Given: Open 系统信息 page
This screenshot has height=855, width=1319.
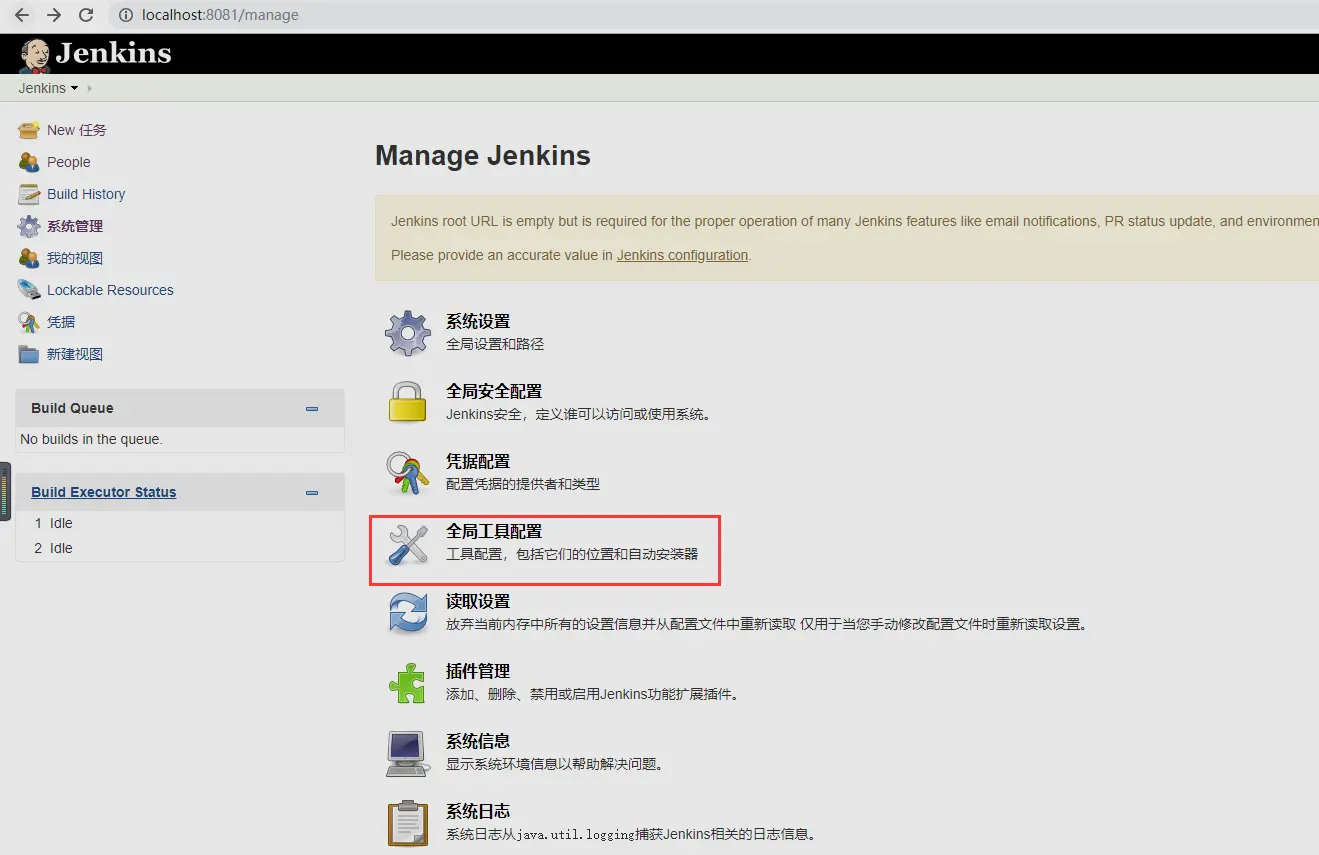Looking at the screenshot, I should 478,742.
